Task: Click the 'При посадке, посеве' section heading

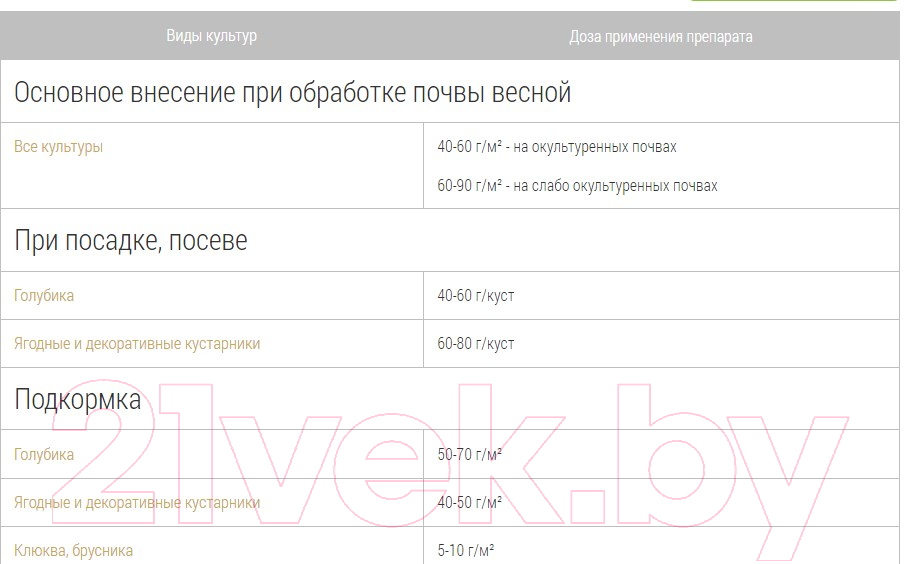Action: point(130,240)
